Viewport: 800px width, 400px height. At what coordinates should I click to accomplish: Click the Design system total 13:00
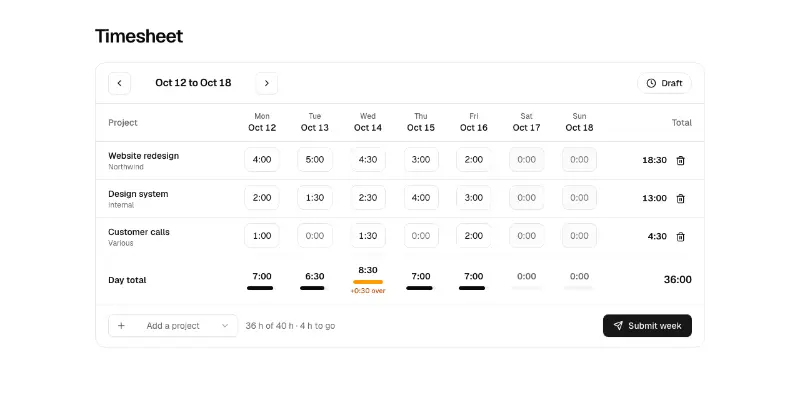coord(654,198)
